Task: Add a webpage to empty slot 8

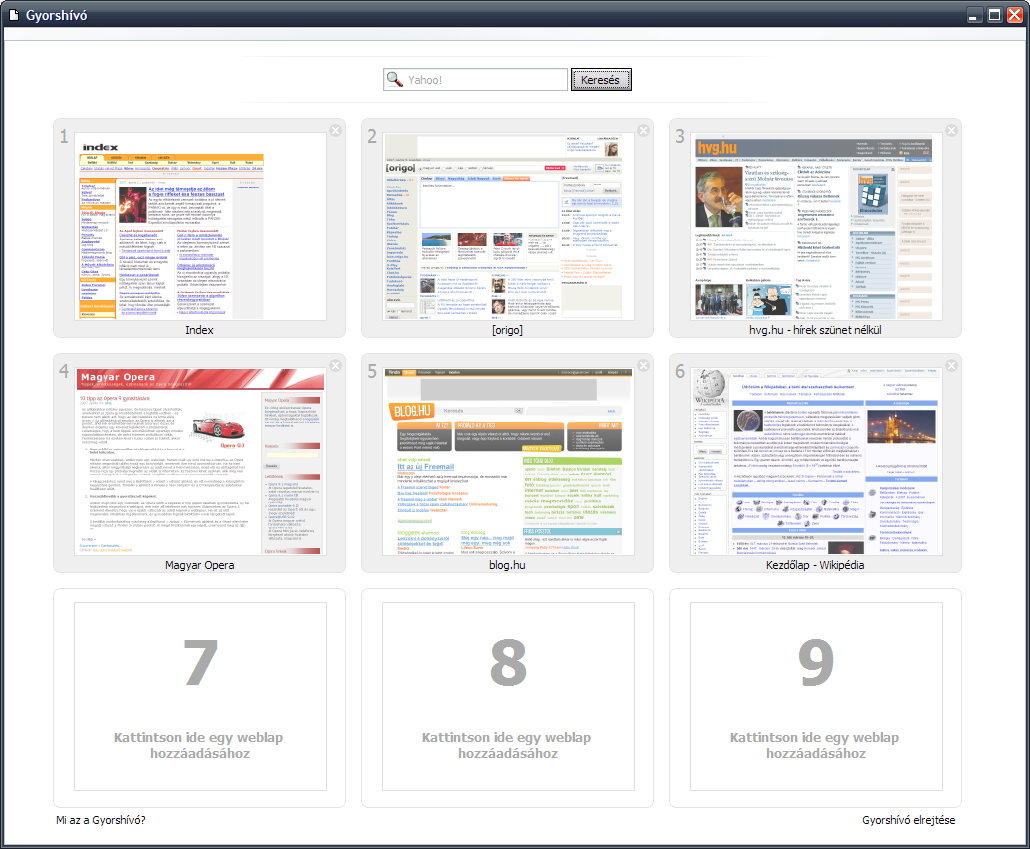Action: point(508,697)
